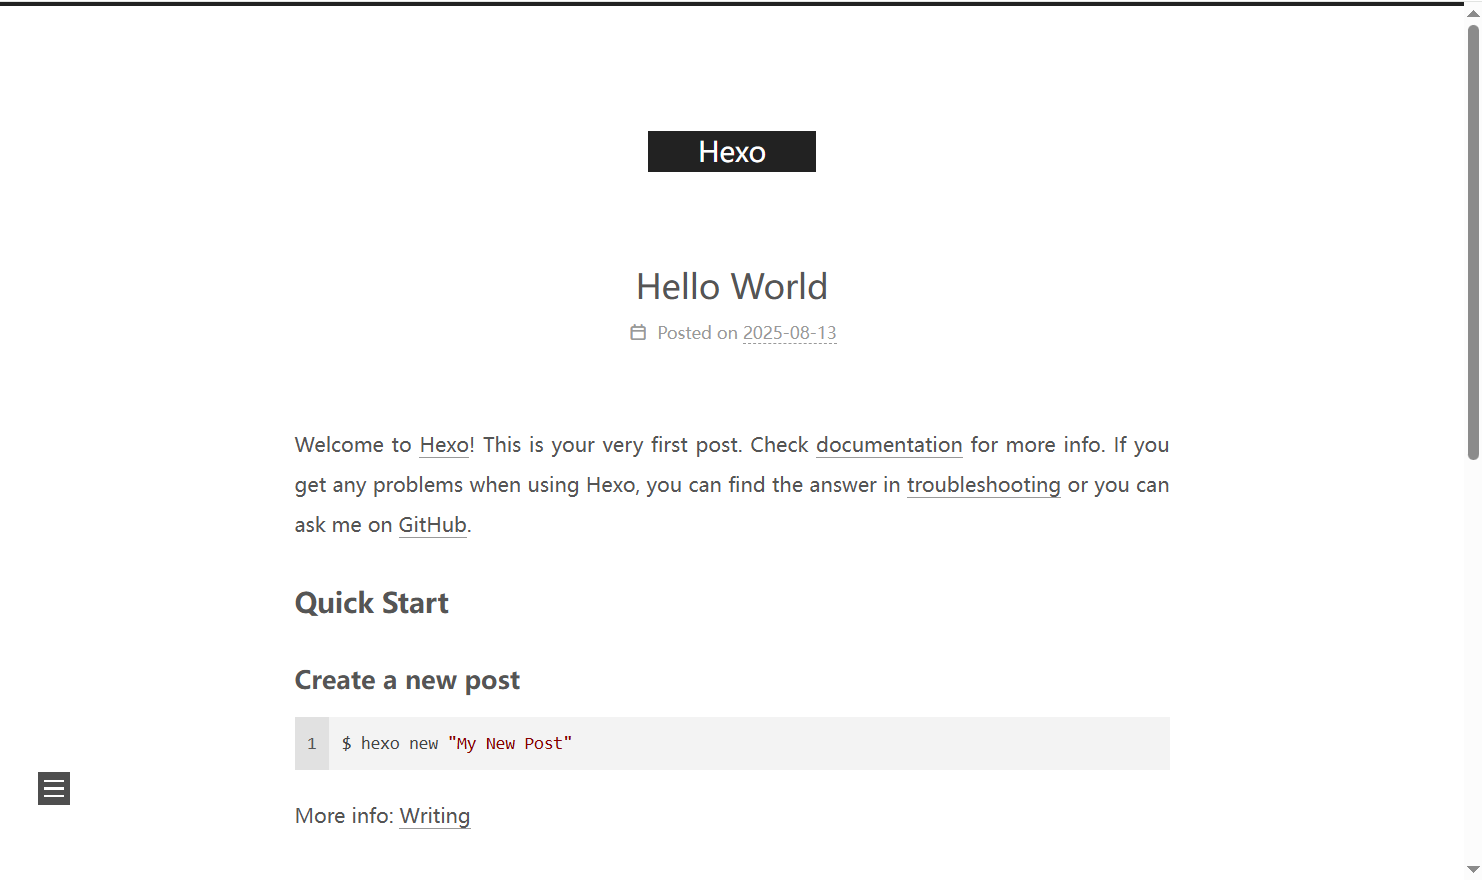The width and height of the screenshot is (1482, 880).
Task: Follow the Hexo link in welcome paragraph
Action: coord(444,445)
